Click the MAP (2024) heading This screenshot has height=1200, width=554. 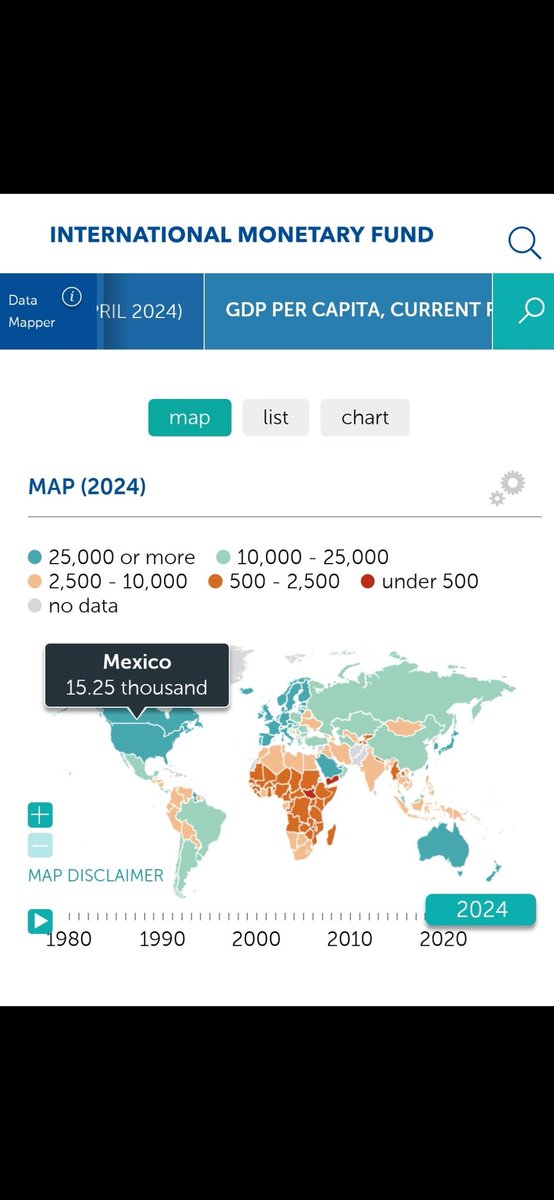87,487
